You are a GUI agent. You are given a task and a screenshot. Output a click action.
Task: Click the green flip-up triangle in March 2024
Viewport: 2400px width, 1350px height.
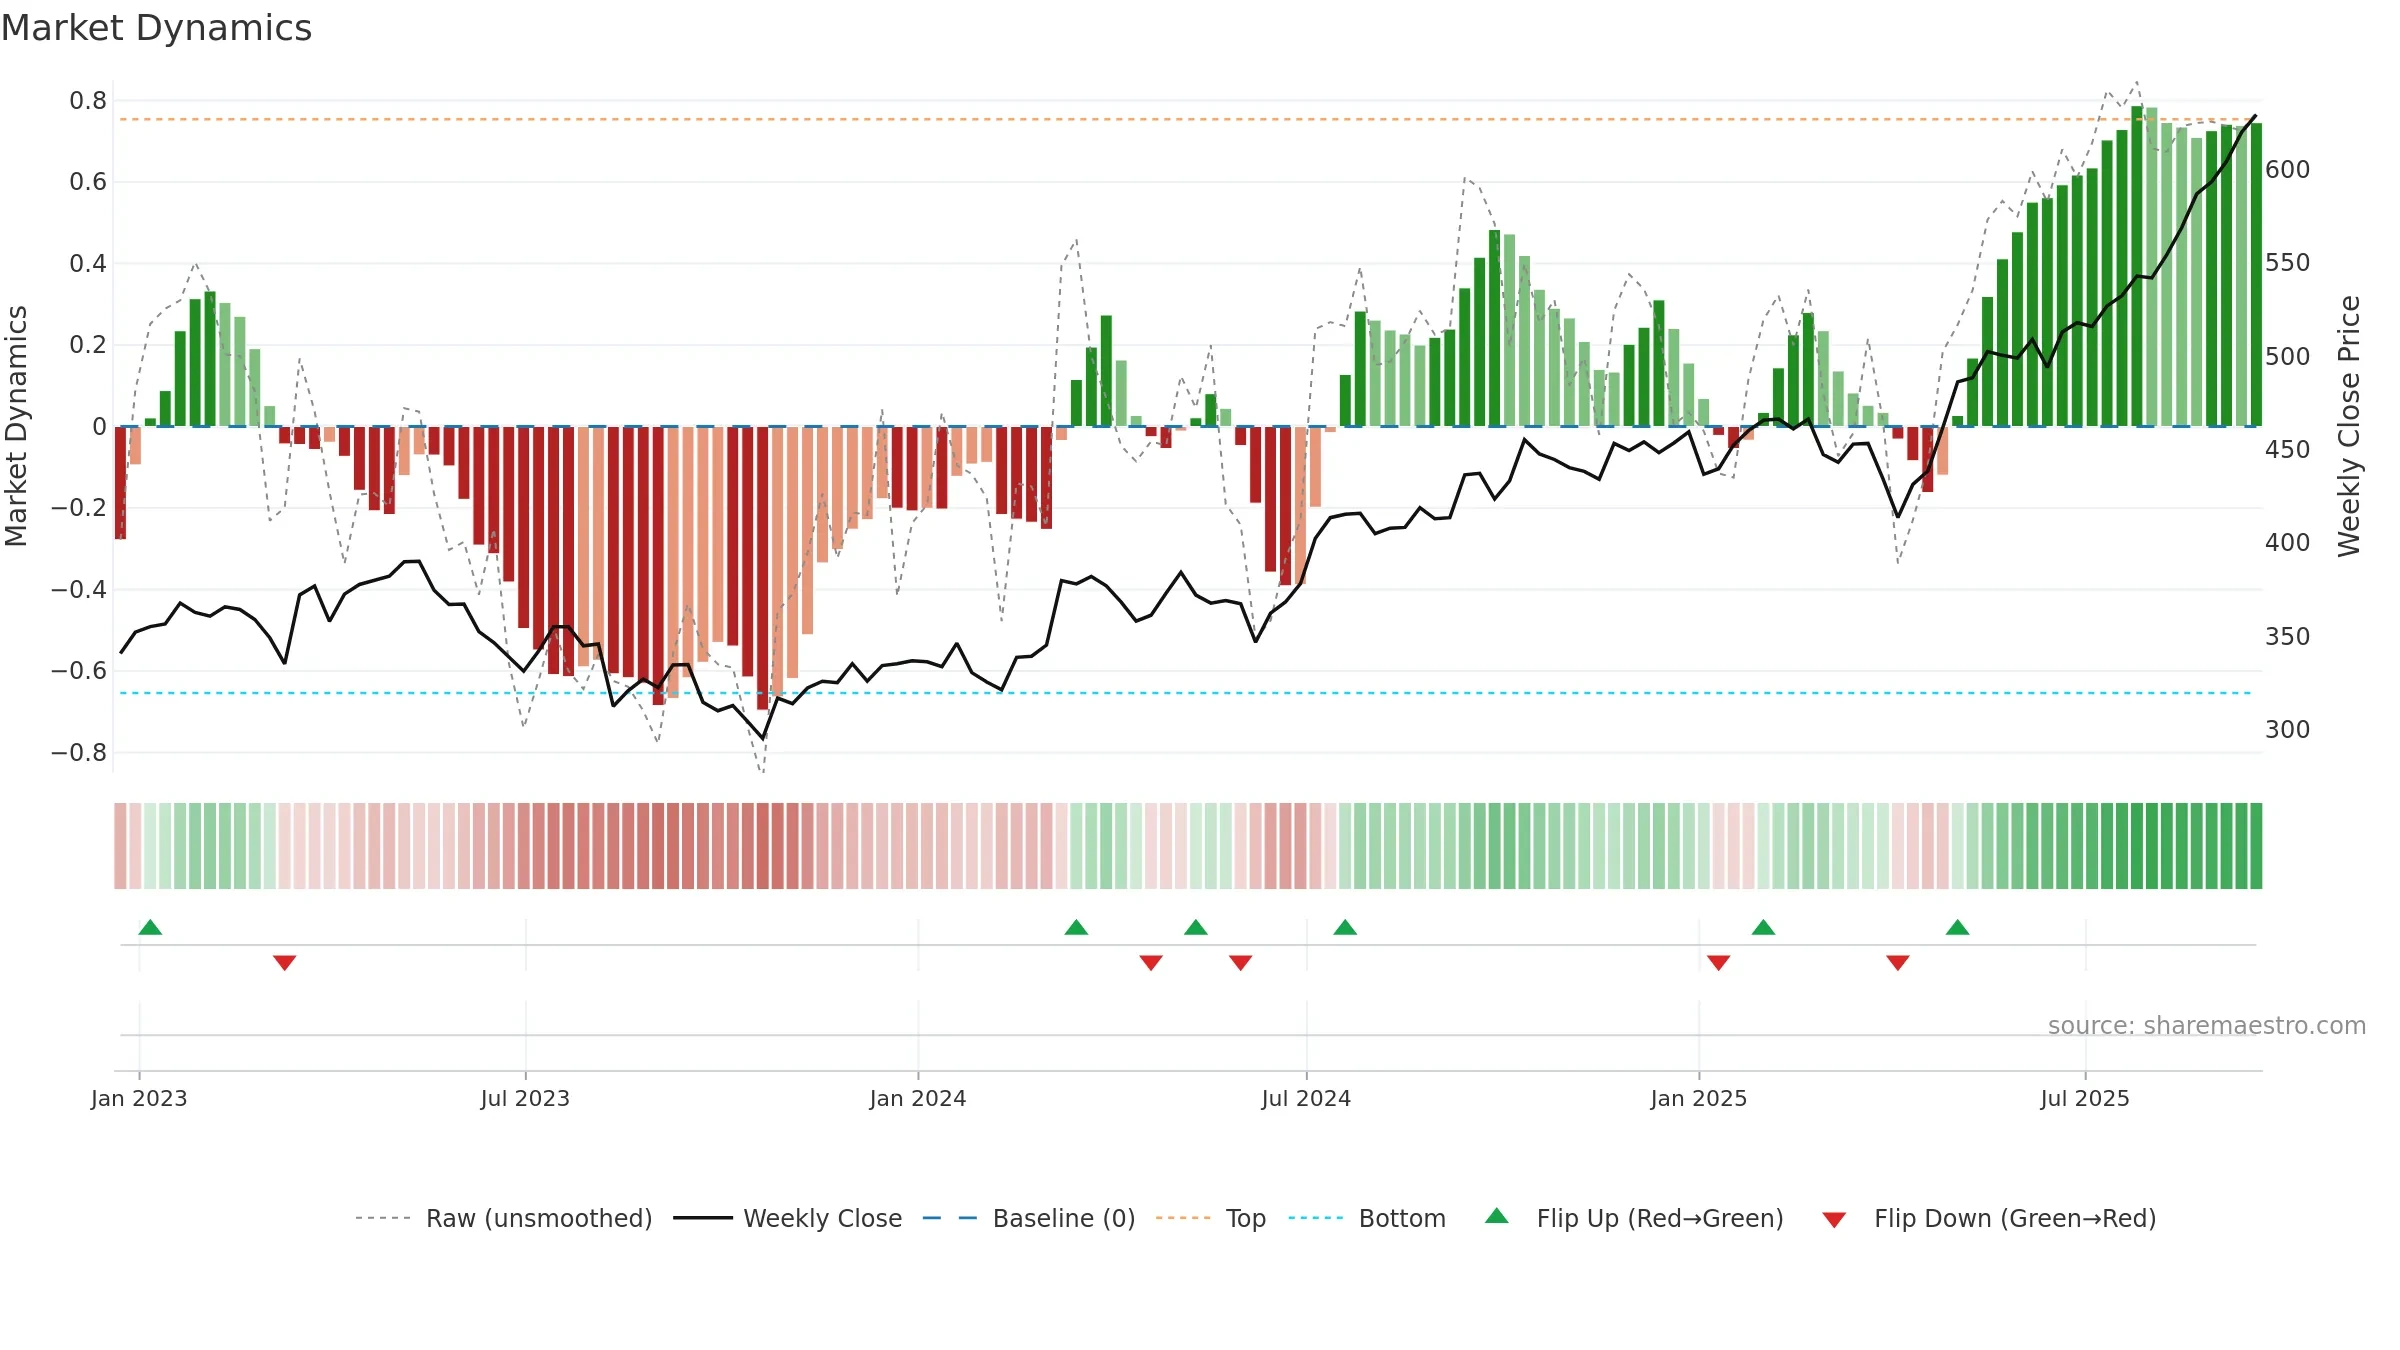(x=1076, y=927)
